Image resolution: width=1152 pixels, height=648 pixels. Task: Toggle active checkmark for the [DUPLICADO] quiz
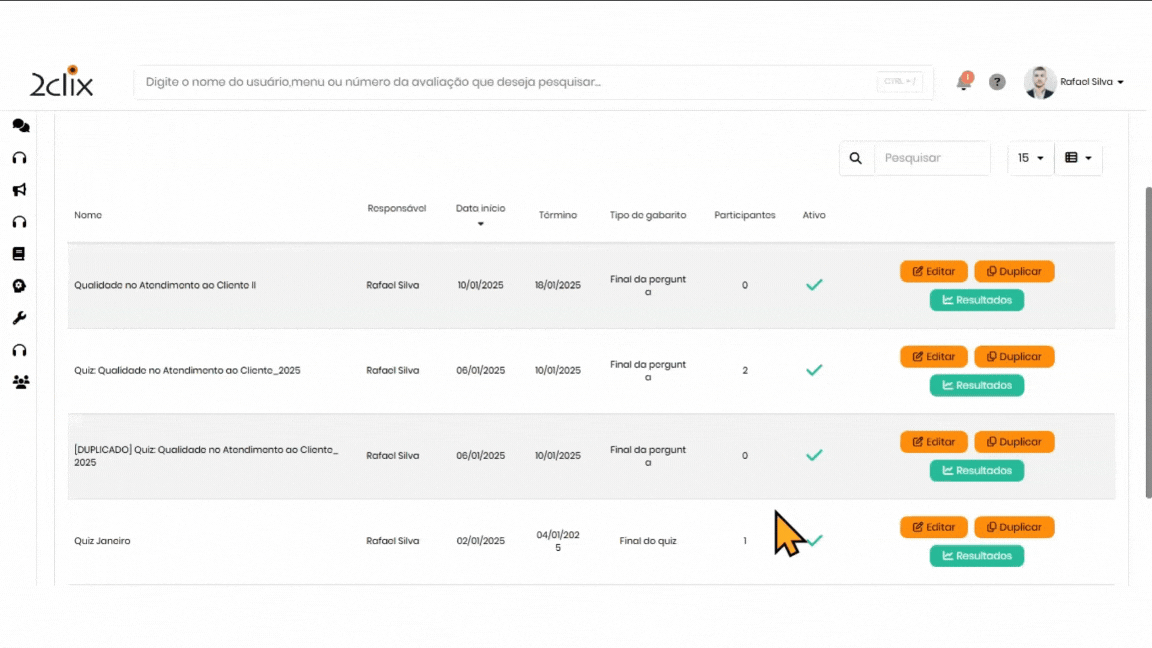(x=814, y=455)
